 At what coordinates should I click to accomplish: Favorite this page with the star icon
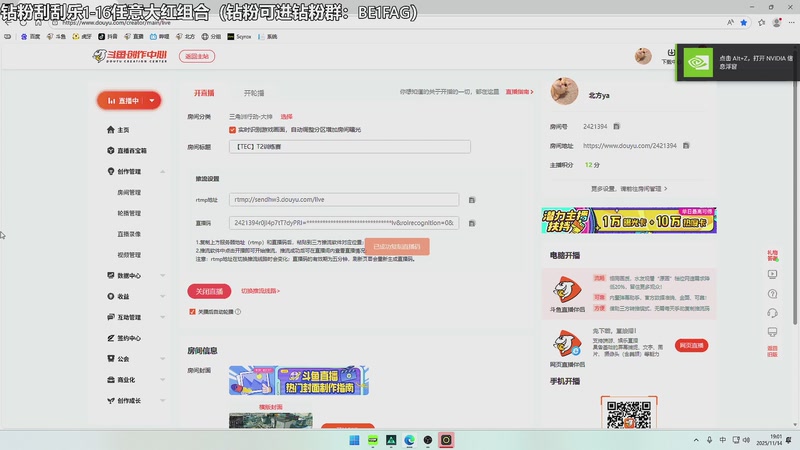[744, 22]
